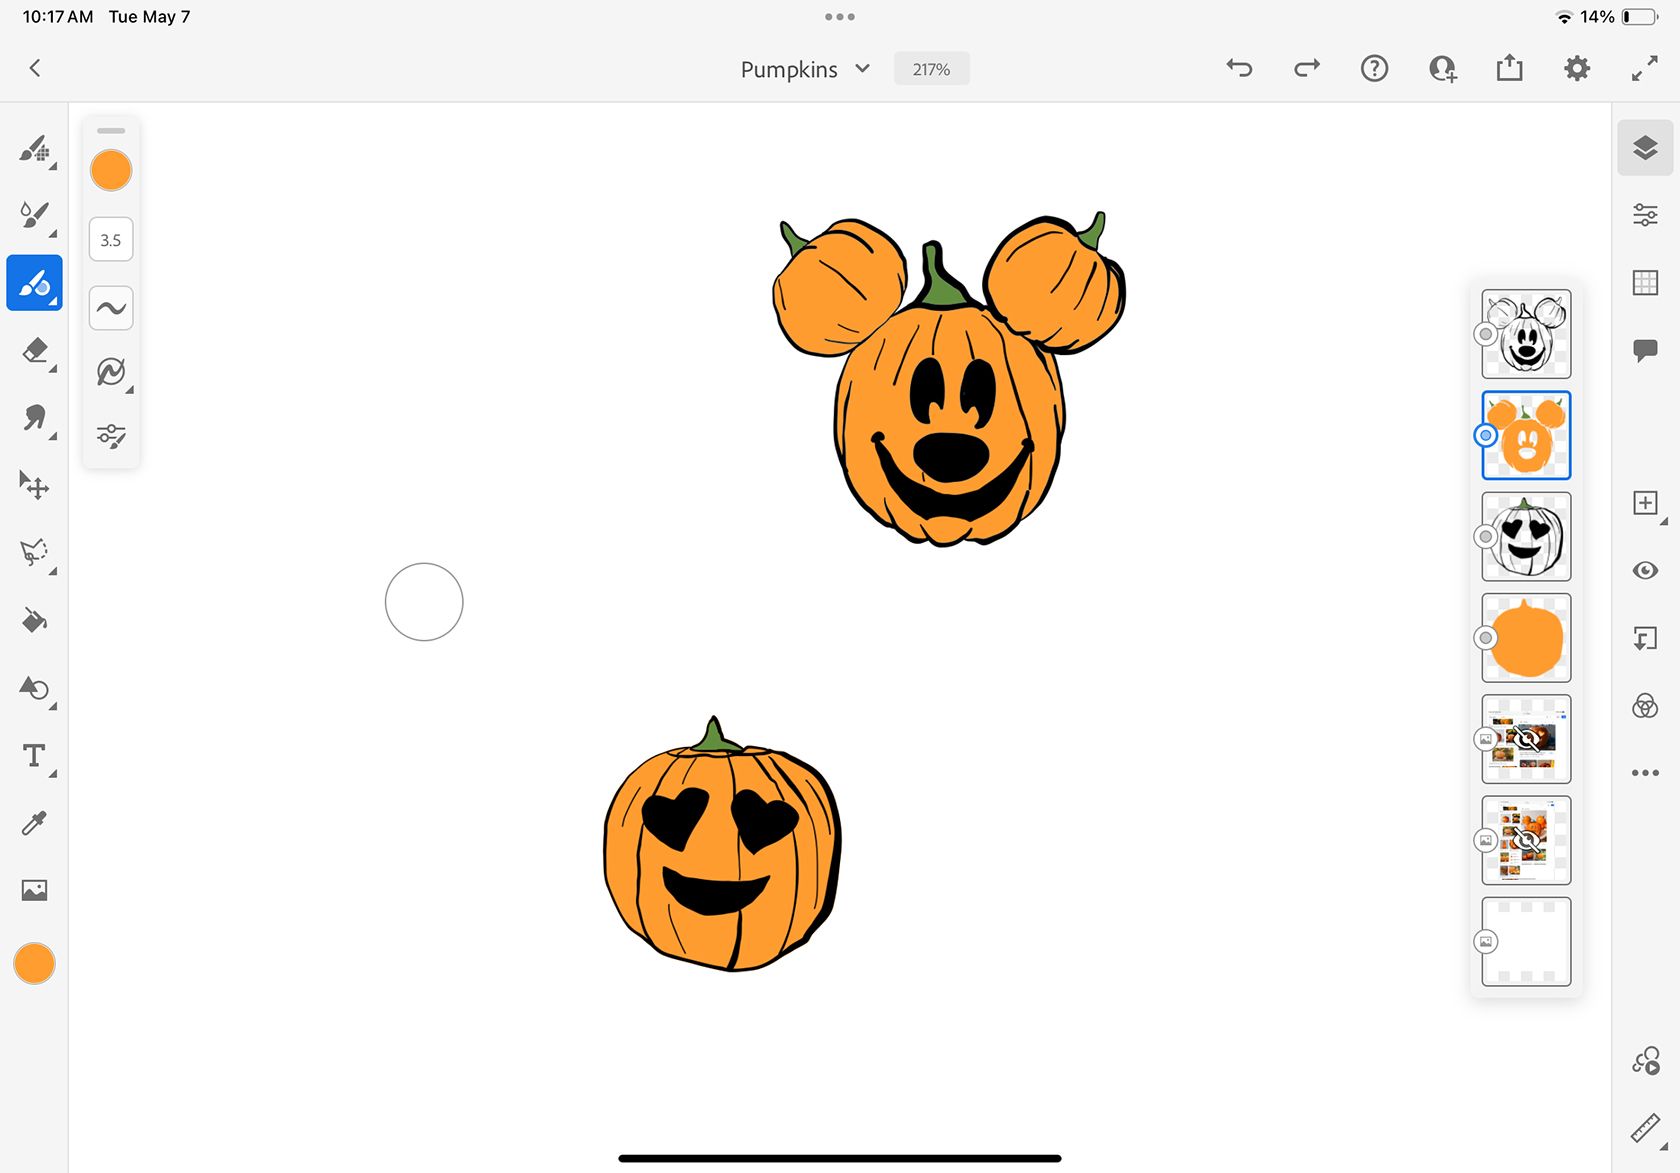This screenshot has width=1680, height=1173.
Task: Pick the Eyedropper tool
Action: (34, 823)
